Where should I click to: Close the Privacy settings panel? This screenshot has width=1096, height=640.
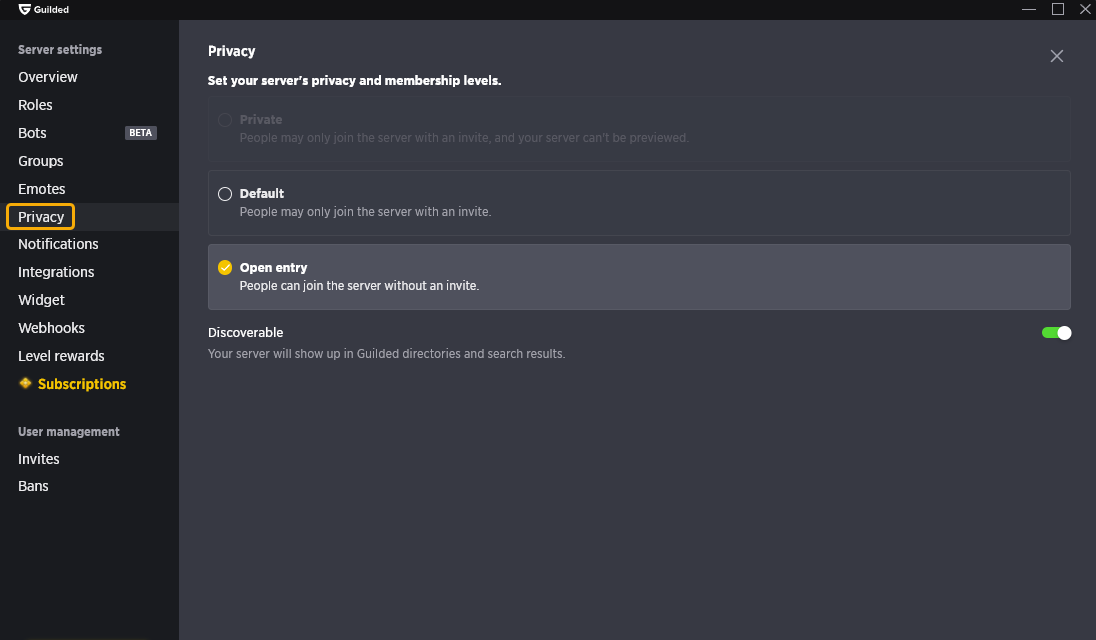click(1056, 56)
